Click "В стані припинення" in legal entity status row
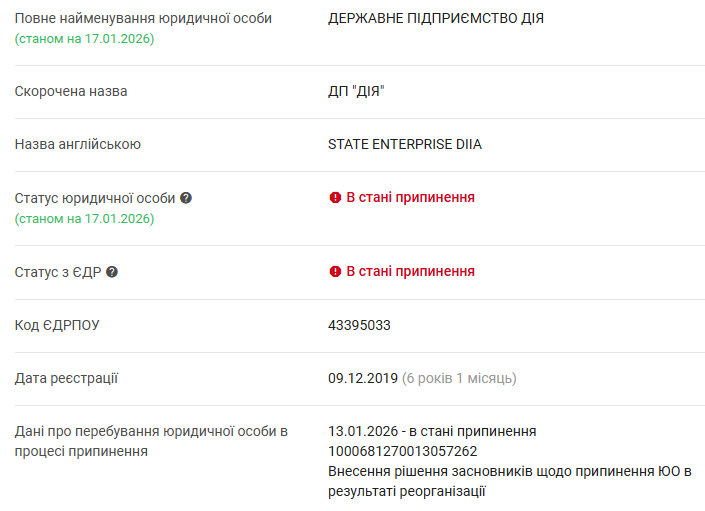Image resolution: width=705 pixels, height=511 pixels. (410, 198)
